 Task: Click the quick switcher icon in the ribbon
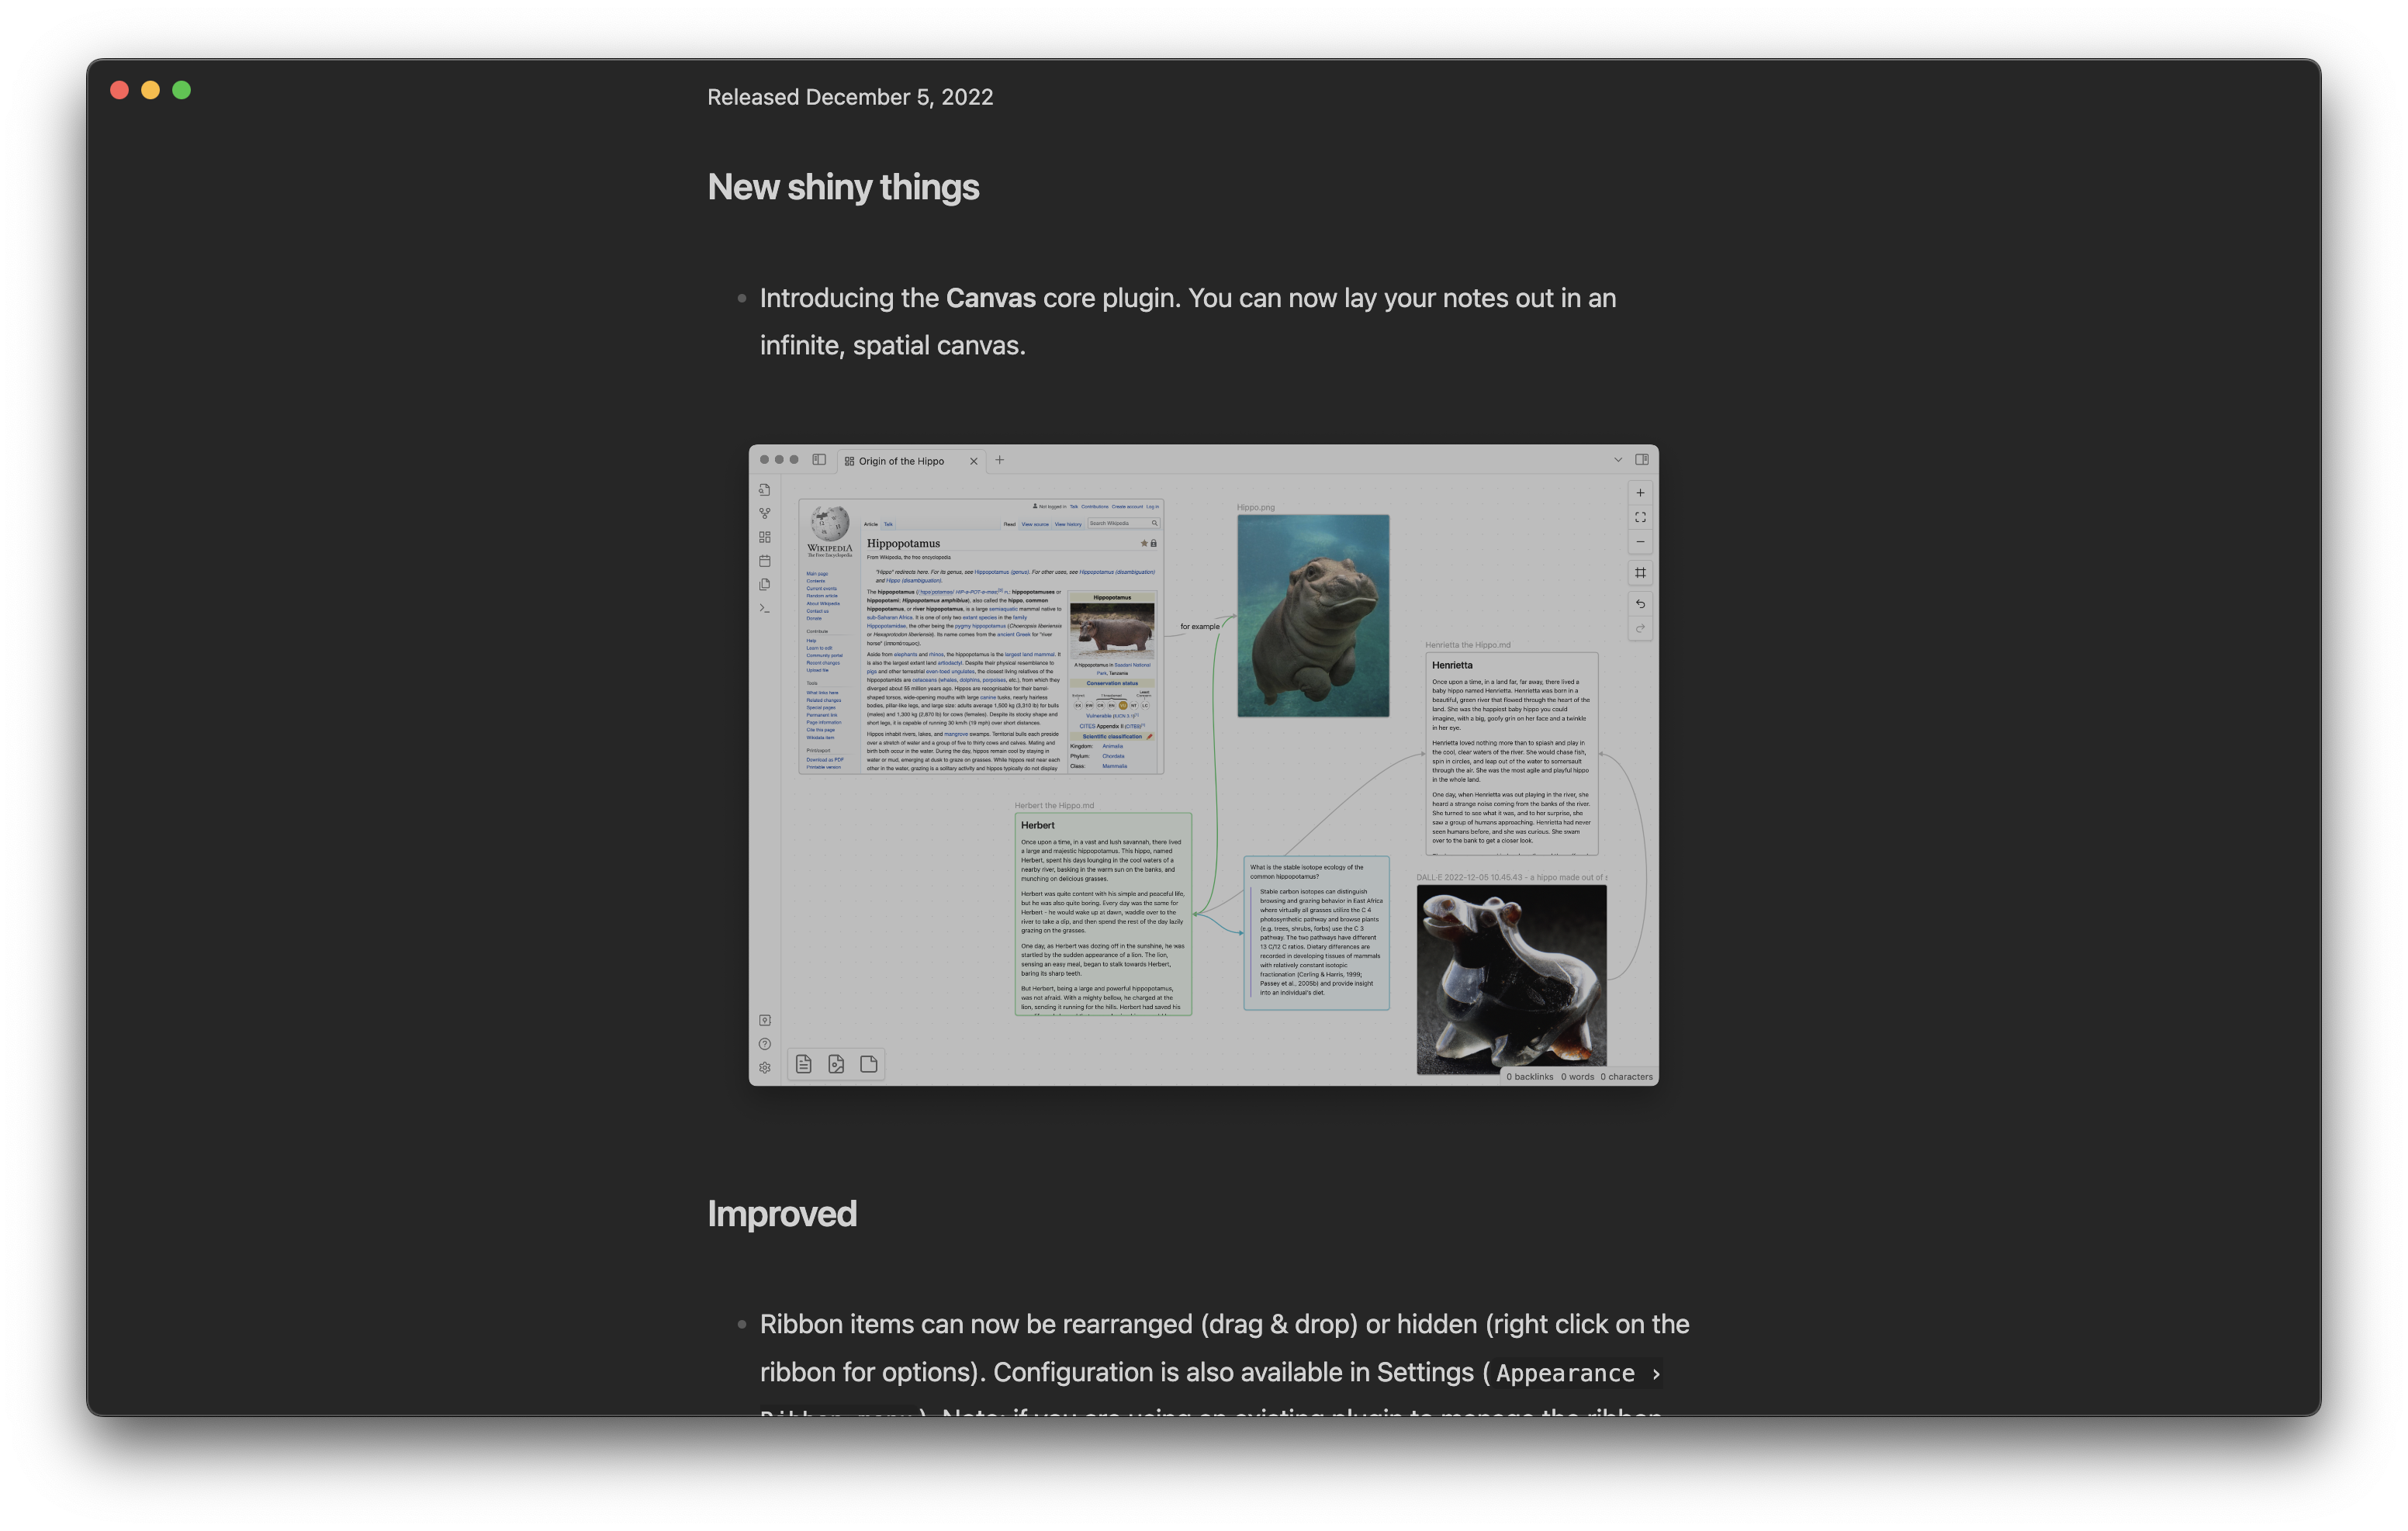(764, 490)
